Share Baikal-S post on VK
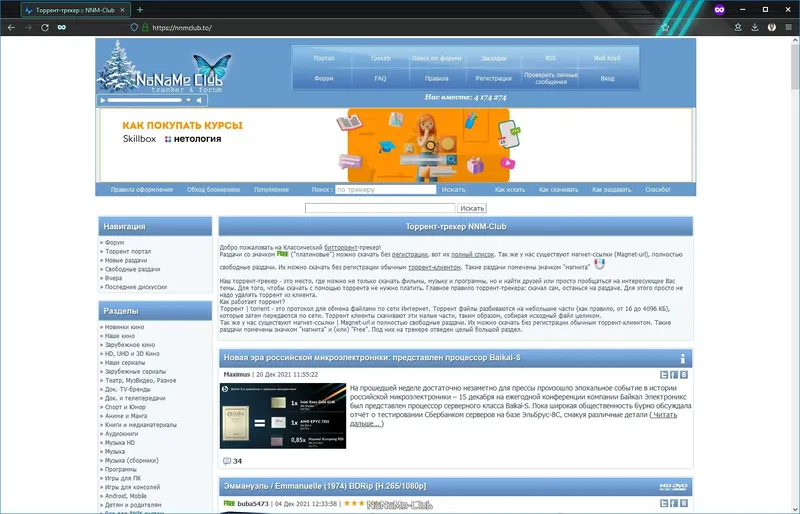The height and width of the screenshot is (514, 800). coord(684,375)
